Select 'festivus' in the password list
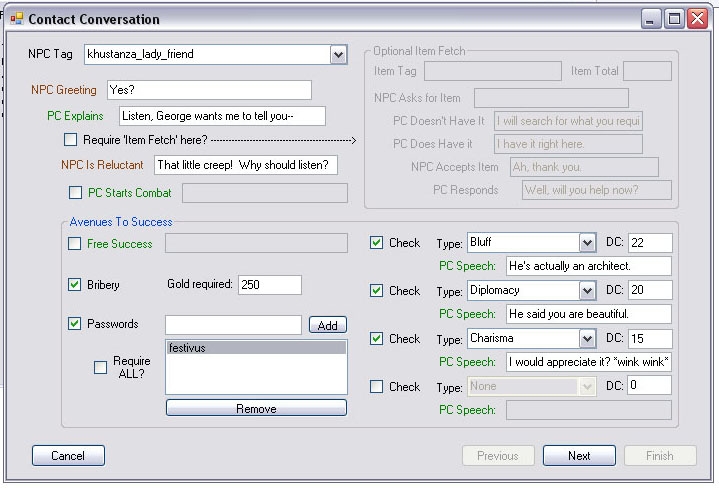The height and width of the screenshot is (489, 719). coord(255,348)
